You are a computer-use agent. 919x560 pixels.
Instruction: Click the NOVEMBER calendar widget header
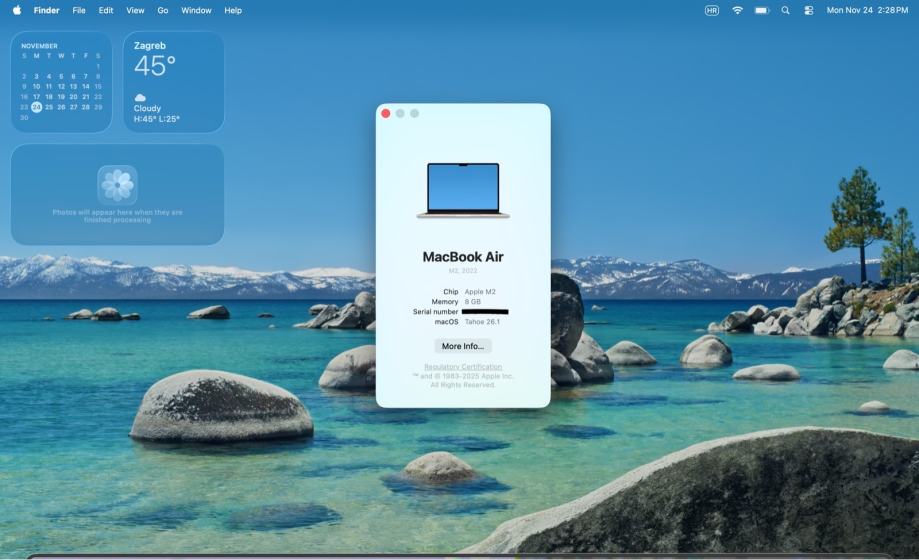(39, 46)
